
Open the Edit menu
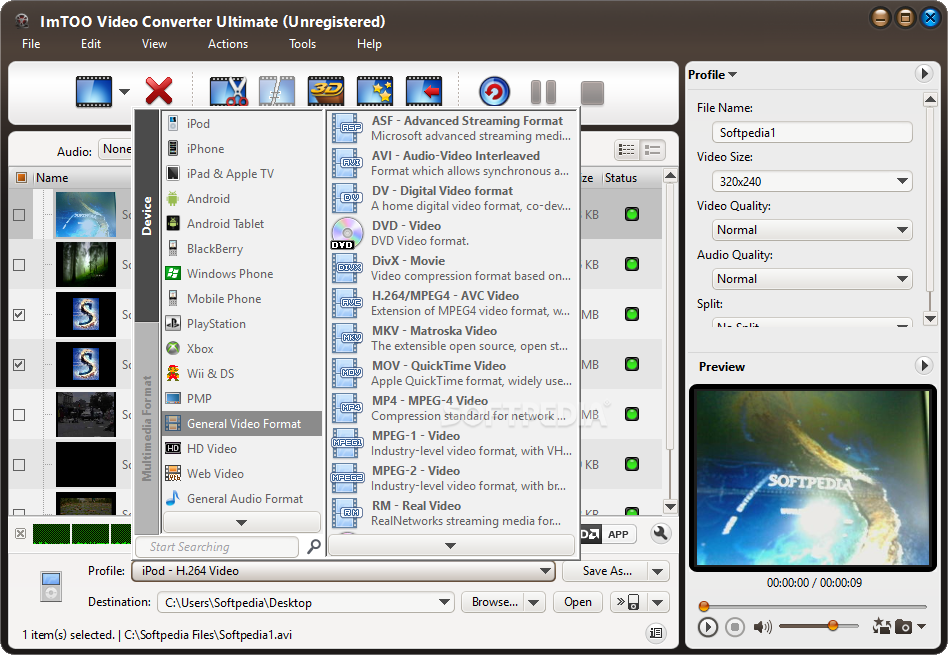91,44
